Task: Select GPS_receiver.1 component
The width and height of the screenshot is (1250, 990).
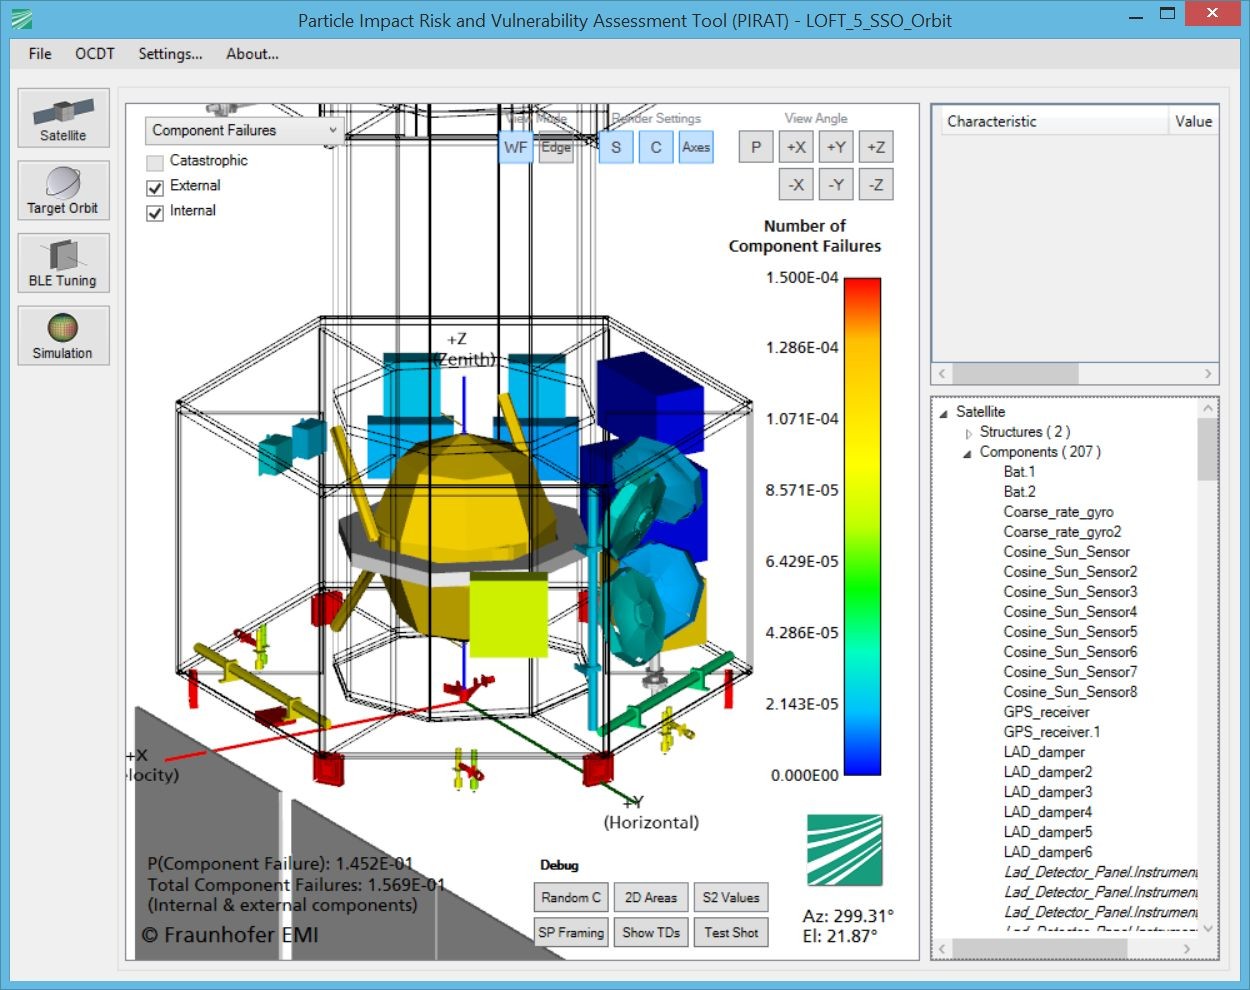Action: pyautogui.click(x=1051, y=732)
